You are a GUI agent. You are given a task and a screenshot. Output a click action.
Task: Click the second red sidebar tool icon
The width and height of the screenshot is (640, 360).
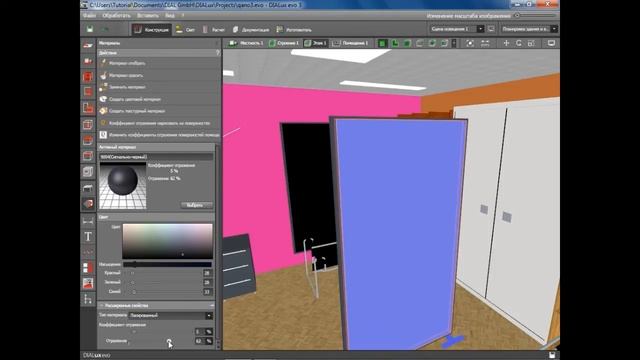point(88,61)
